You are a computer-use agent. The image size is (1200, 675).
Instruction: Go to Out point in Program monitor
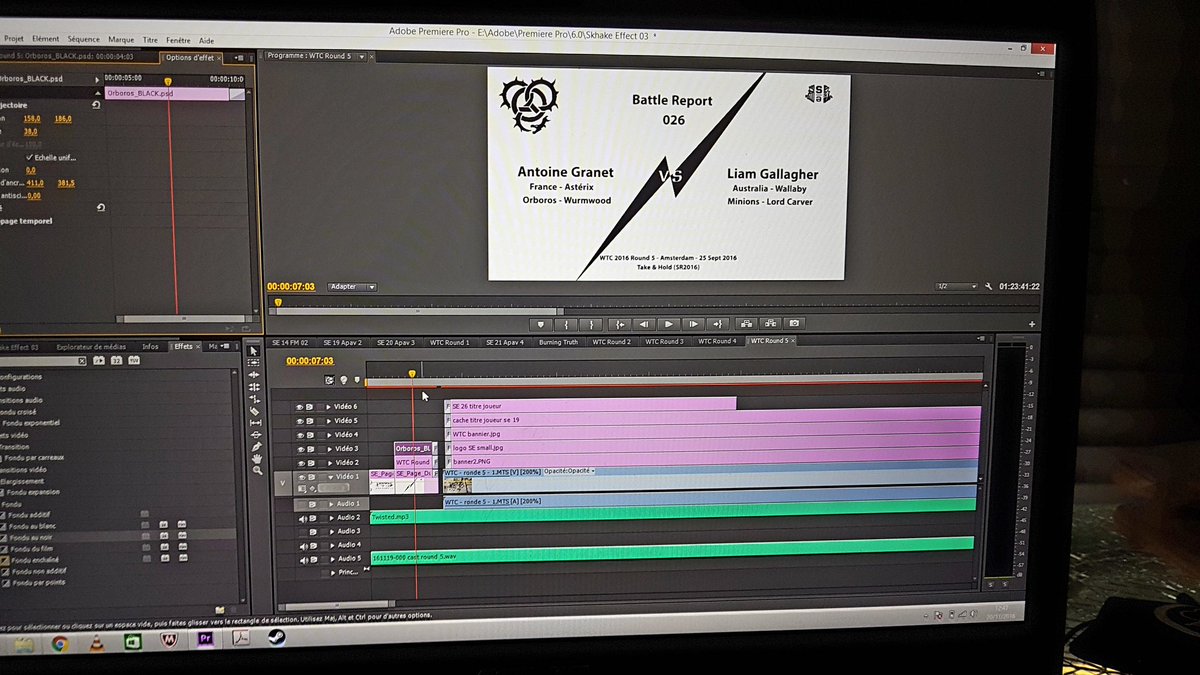coord(718,324)
